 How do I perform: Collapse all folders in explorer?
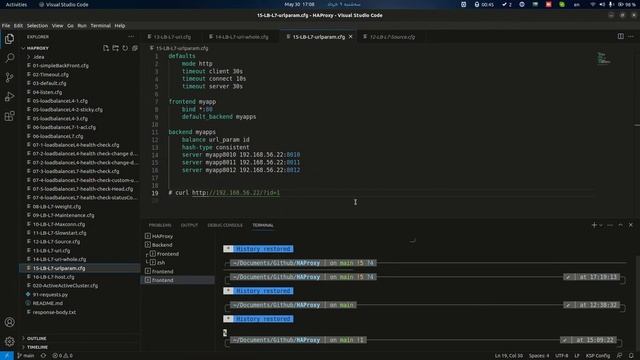[x=135, y=48]
